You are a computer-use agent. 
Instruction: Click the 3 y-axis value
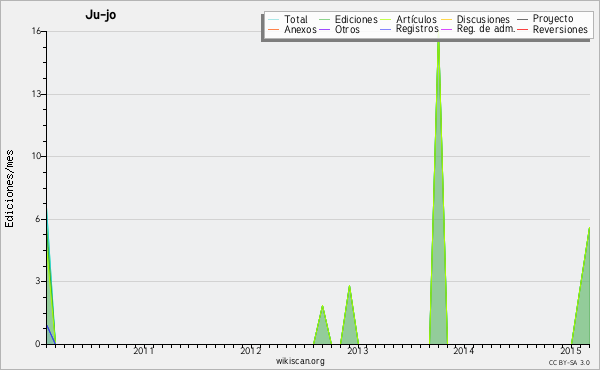[38, 281]
